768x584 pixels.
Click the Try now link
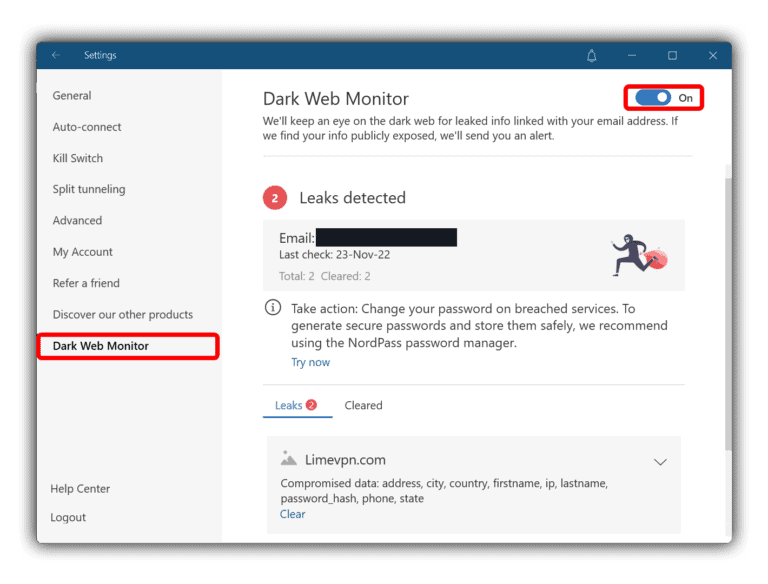[311, 363]
